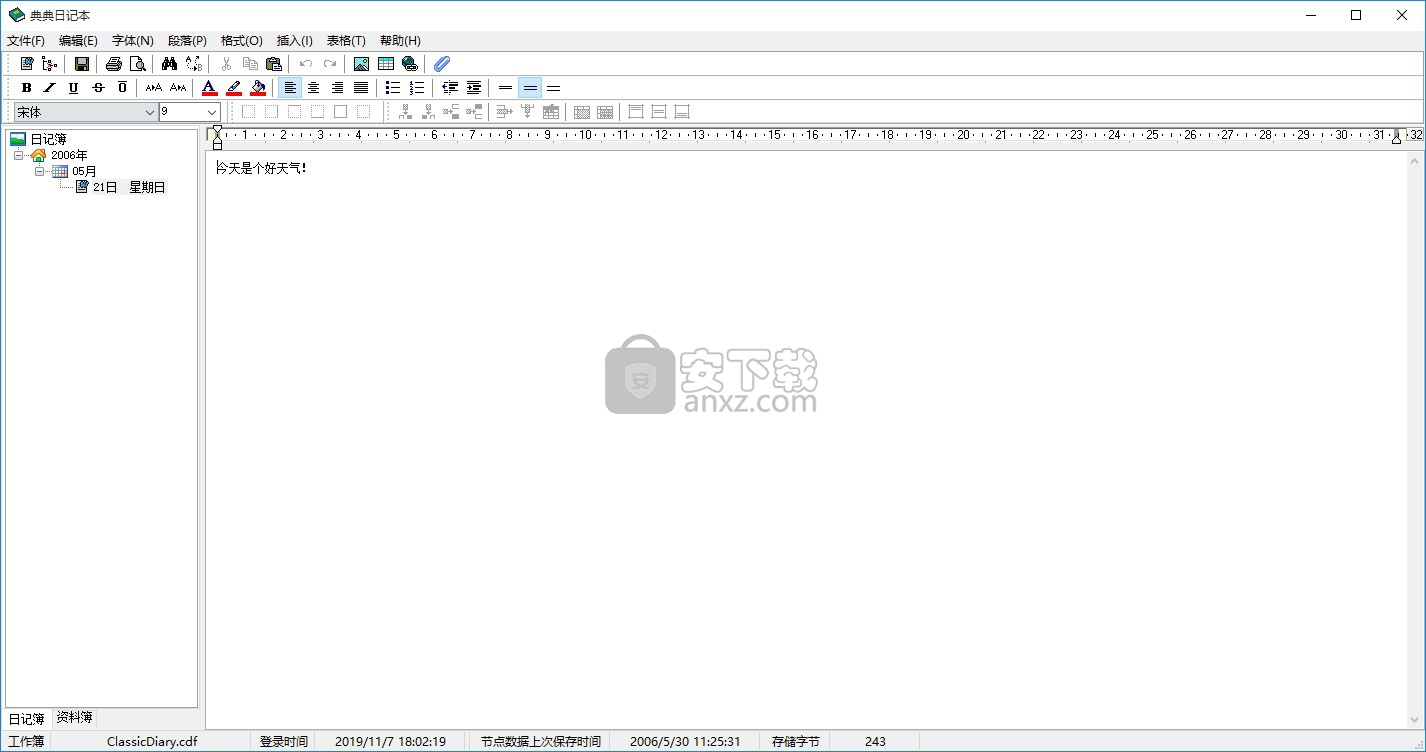
Task: Click the new diary entry icon
Action: (27, 64)
